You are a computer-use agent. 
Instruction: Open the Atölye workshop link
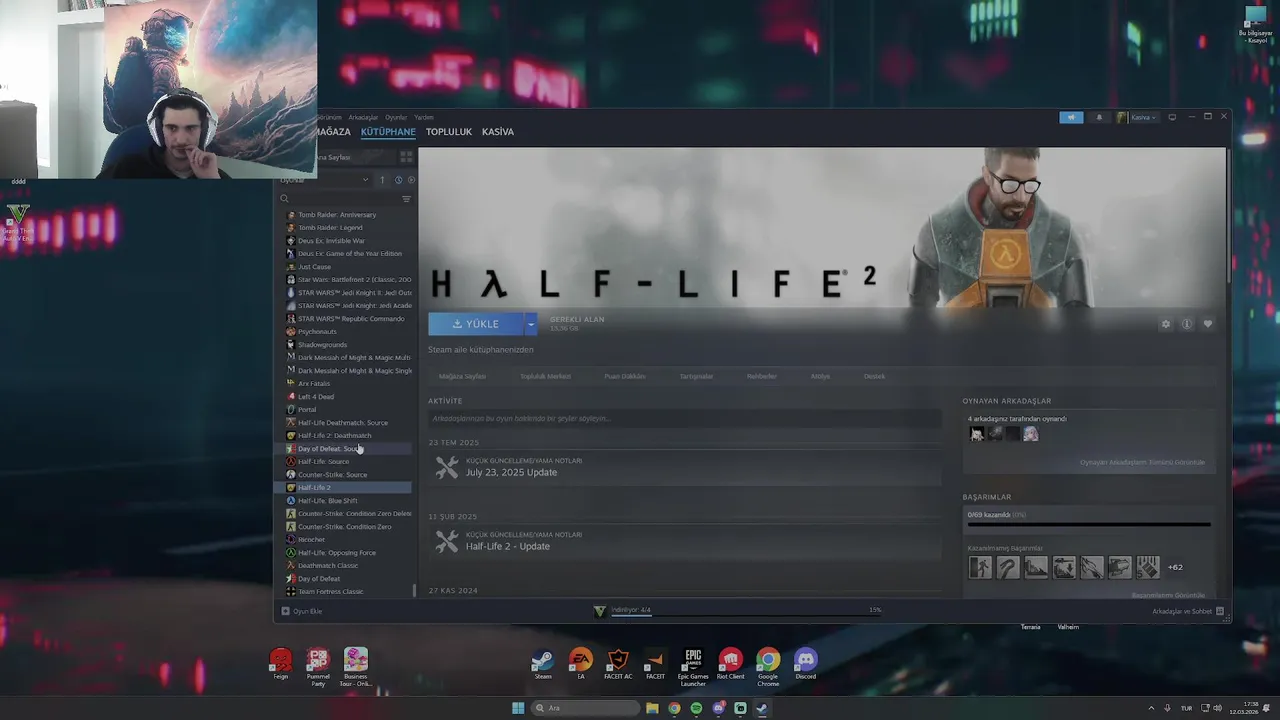pos(820,377)
